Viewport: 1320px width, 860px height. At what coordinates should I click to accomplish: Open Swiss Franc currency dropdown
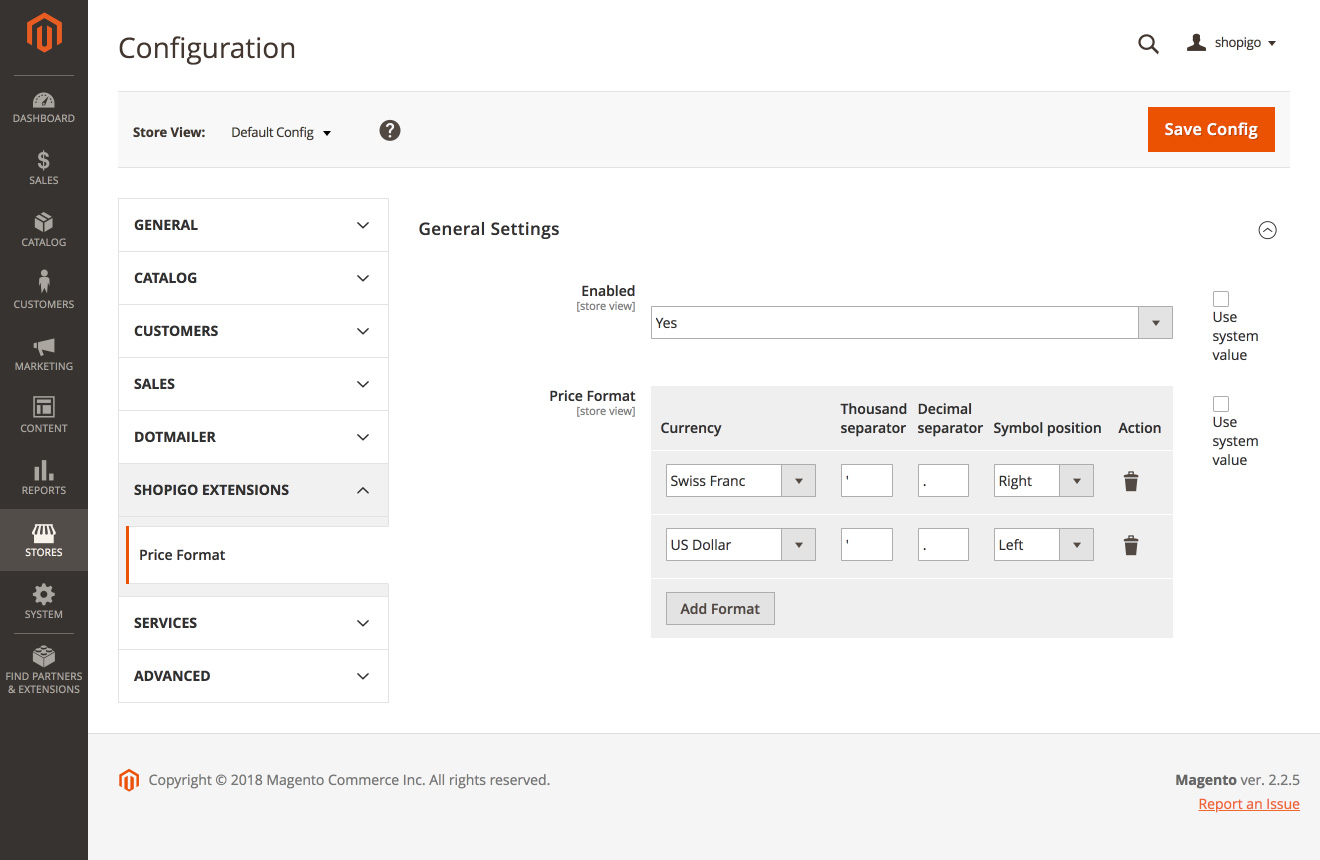click(740, 481)
